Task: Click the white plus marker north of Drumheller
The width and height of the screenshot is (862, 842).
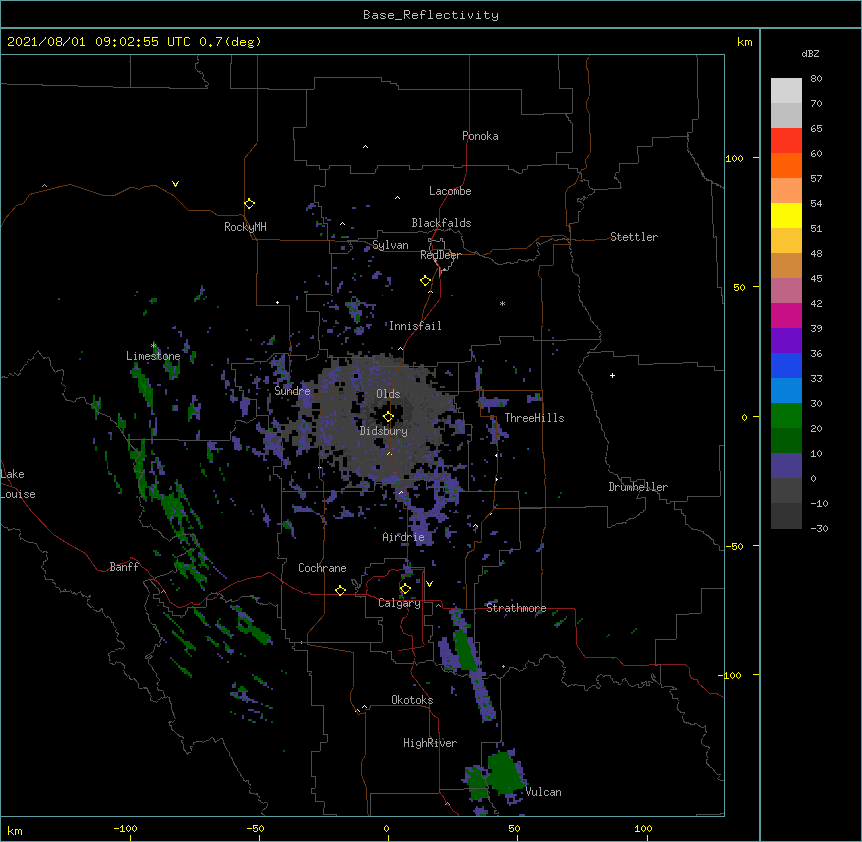Action: [x=612, y=375]
